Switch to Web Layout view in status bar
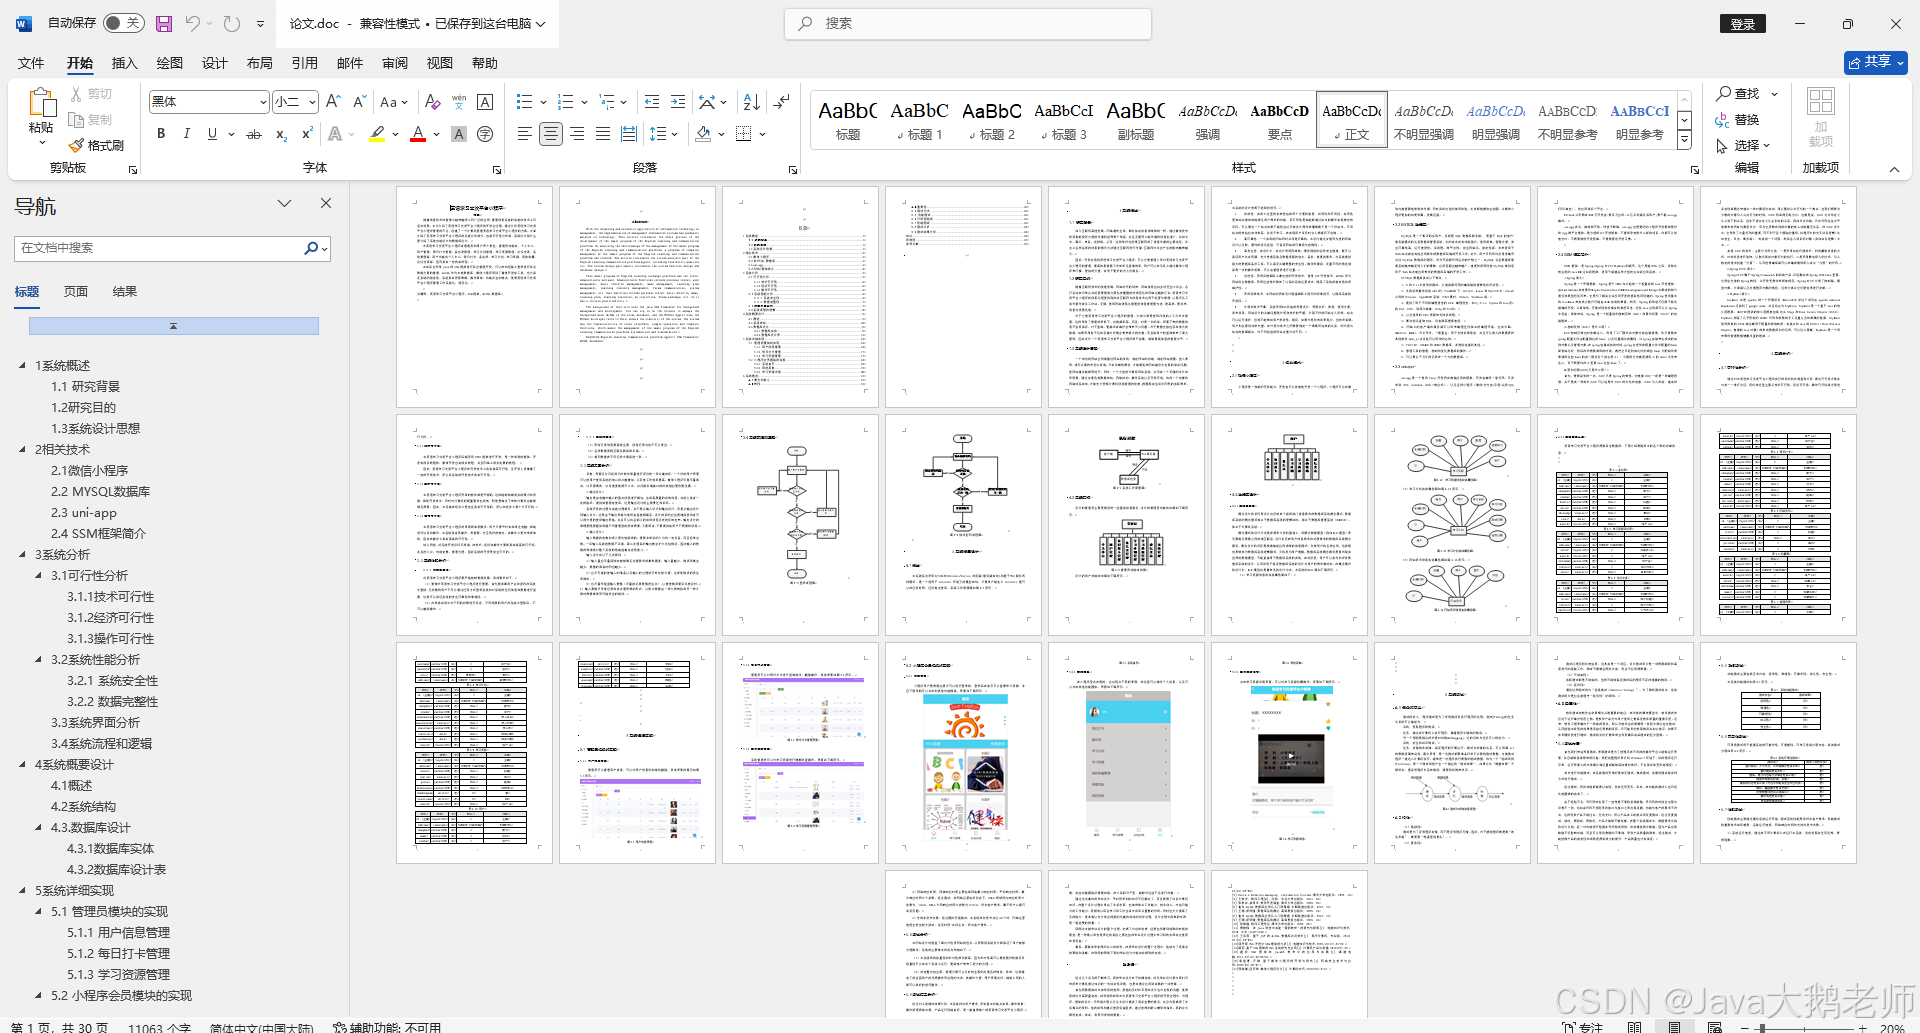 pyautogui.click(x=1715, y=1027)
